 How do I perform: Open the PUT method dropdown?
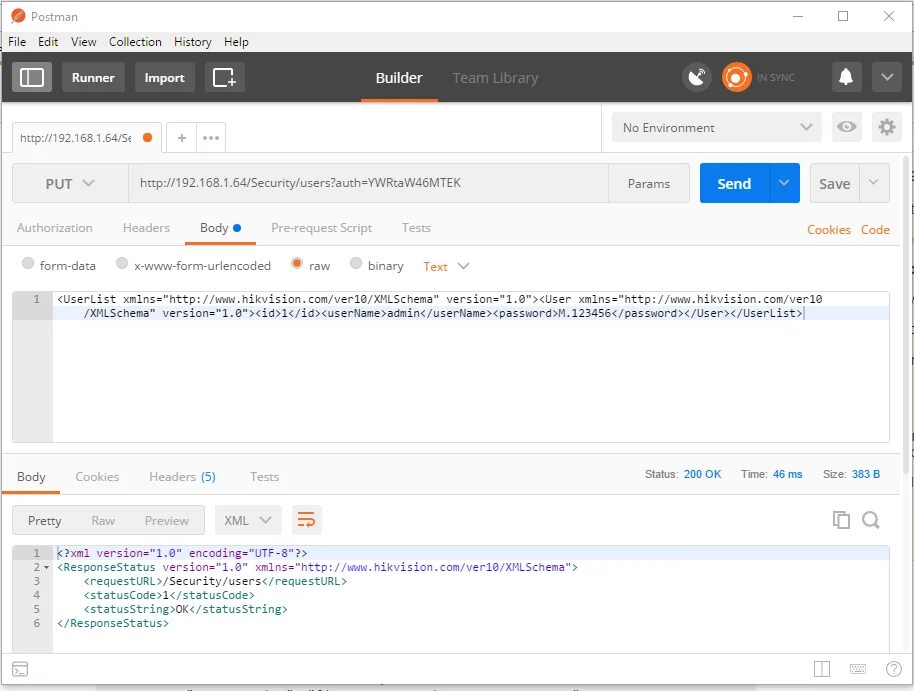[x=70, y=184]
